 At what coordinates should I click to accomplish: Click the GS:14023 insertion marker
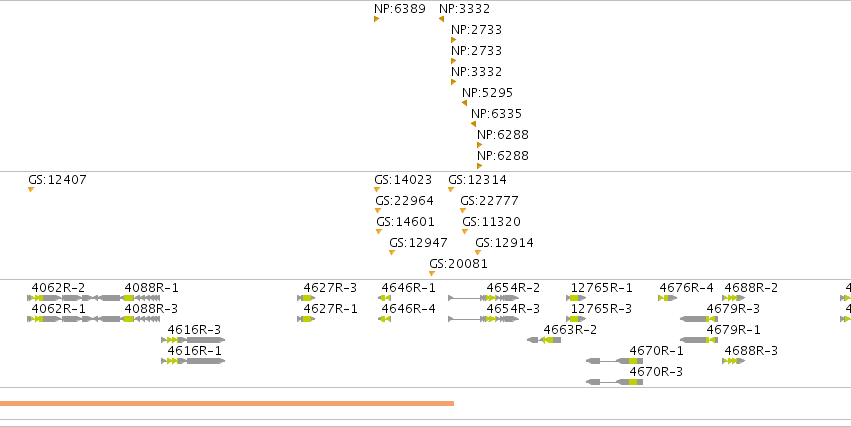pos(377,189)
